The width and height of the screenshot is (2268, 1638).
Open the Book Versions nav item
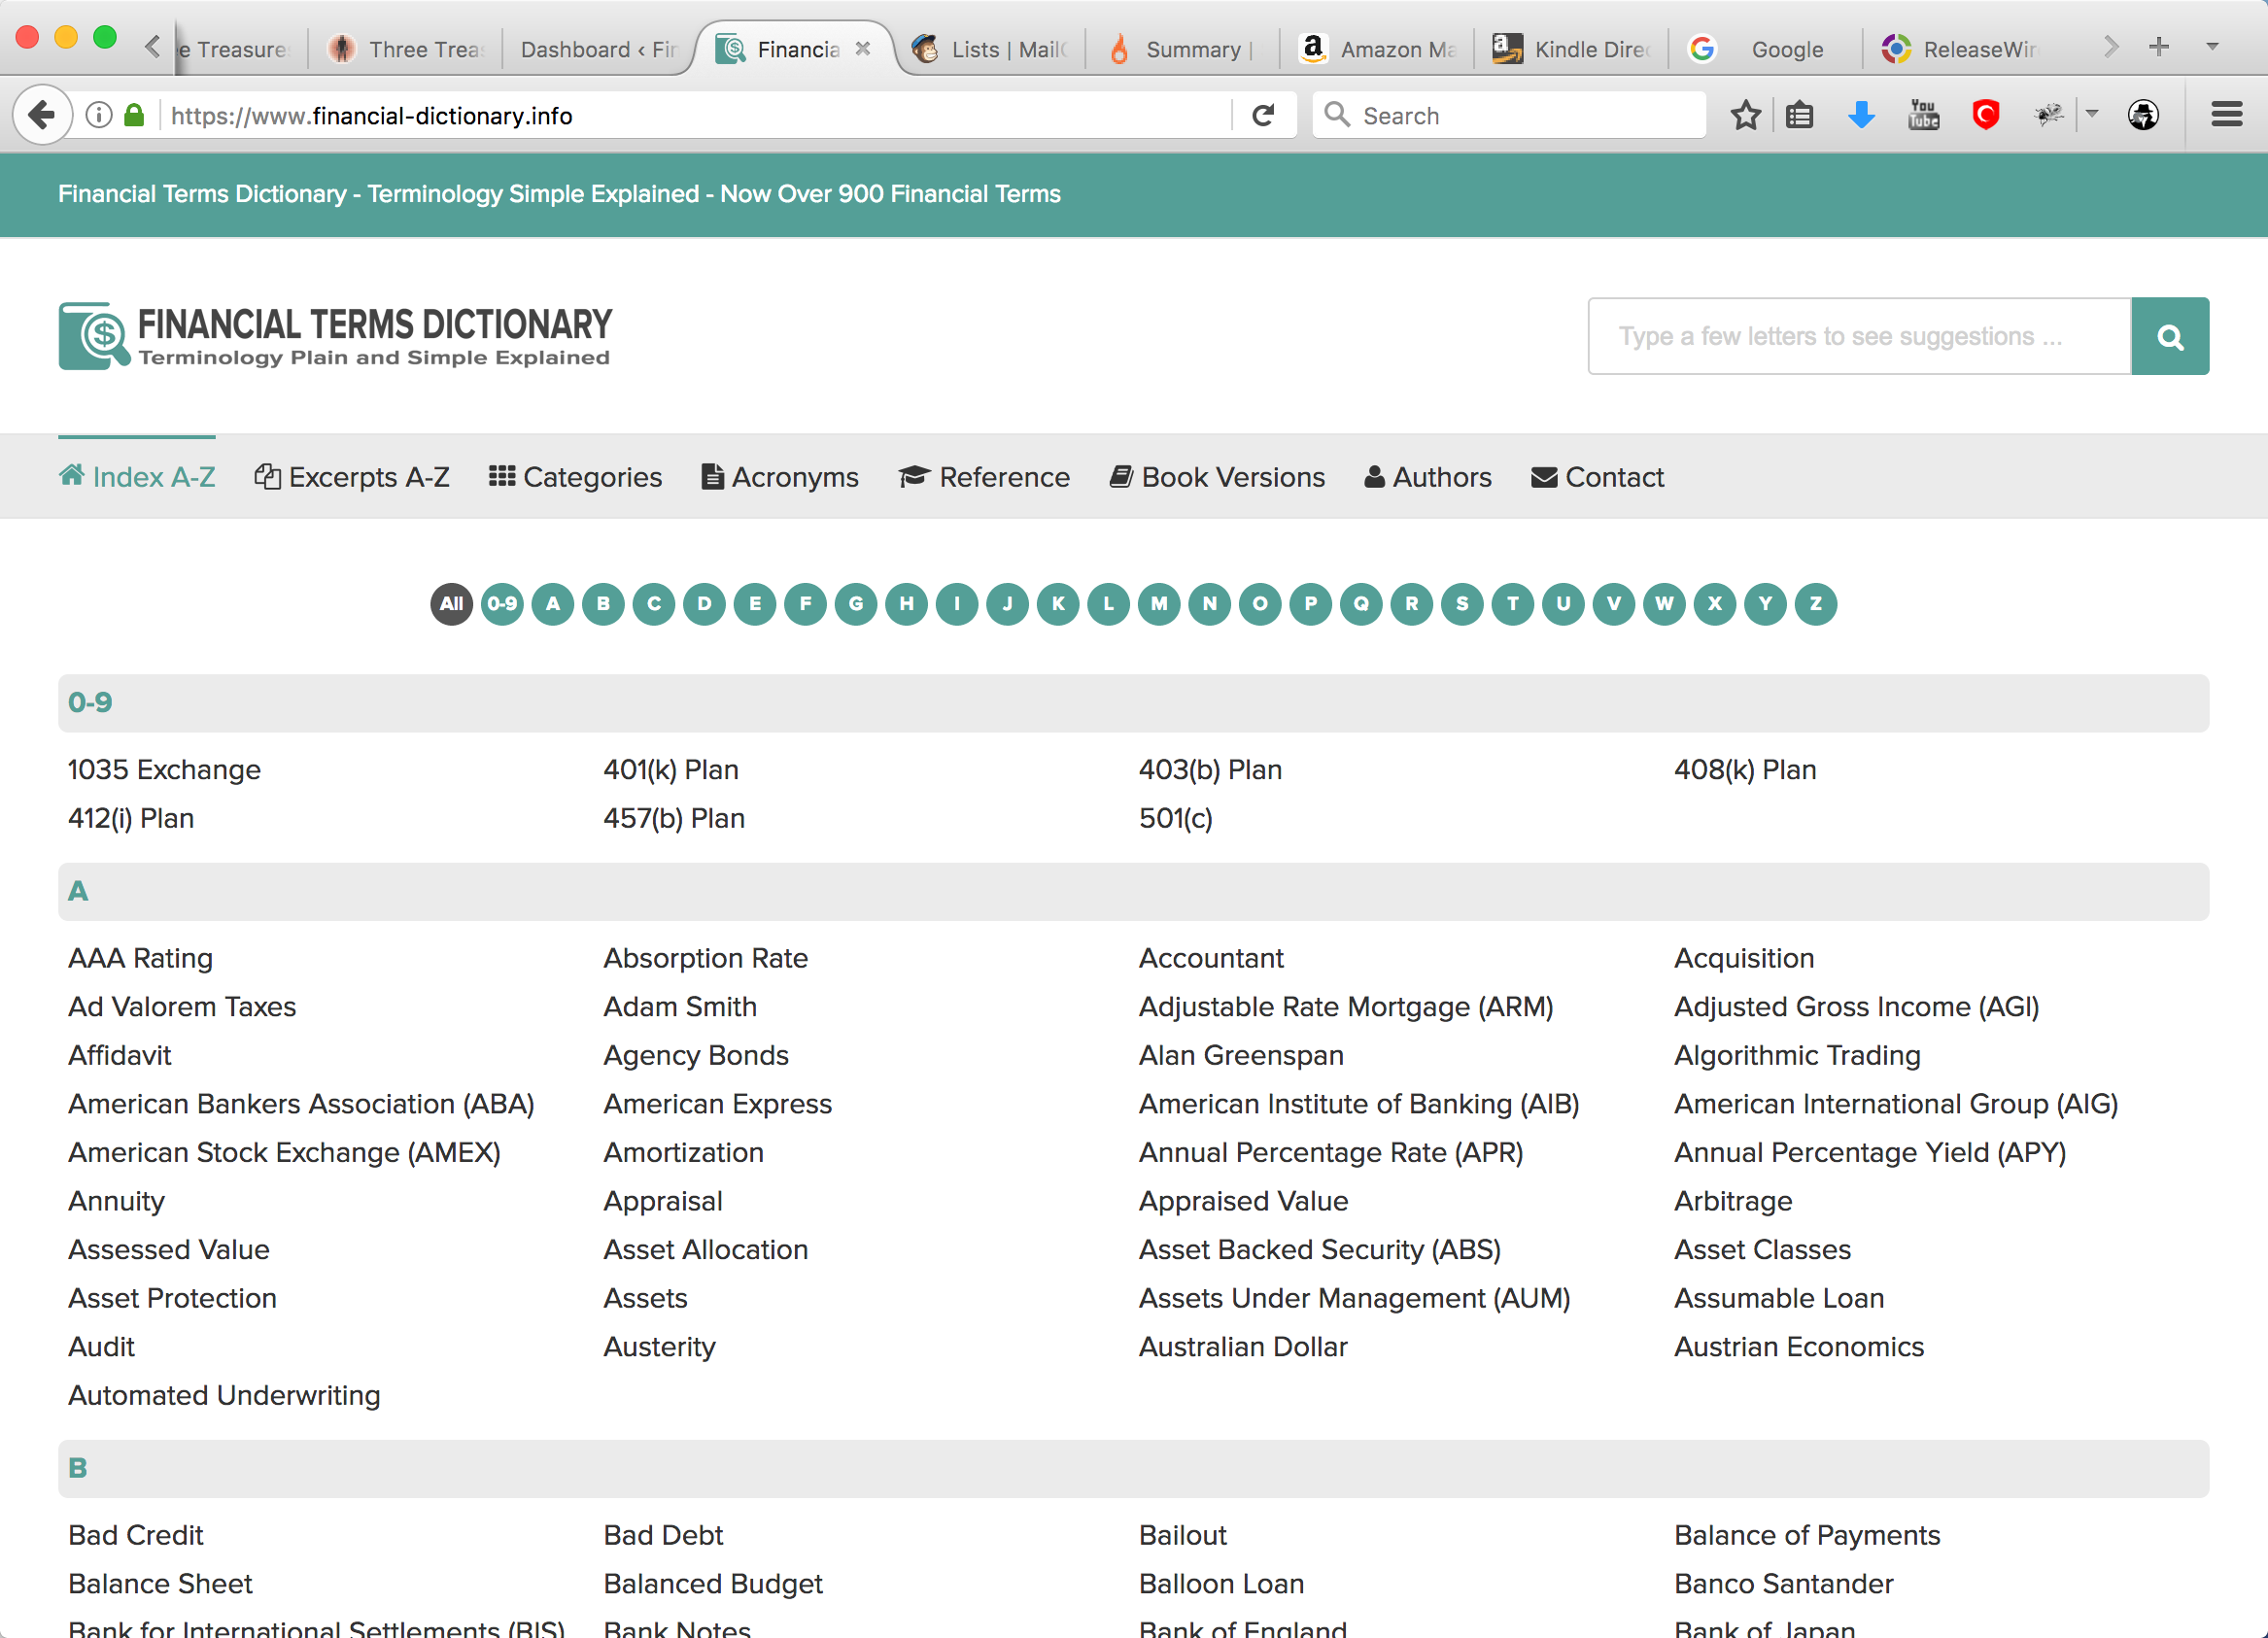pos(1217,477)
